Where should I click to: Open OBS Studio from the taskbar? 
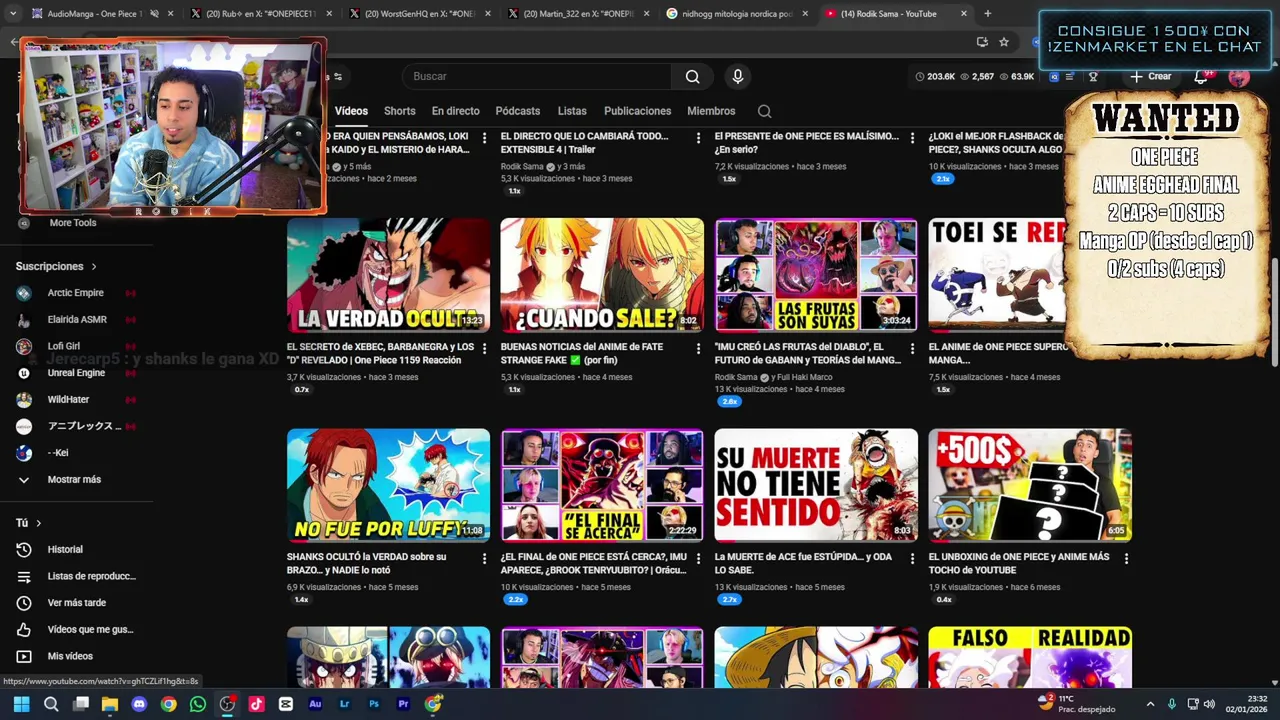[x=227, y=704]
